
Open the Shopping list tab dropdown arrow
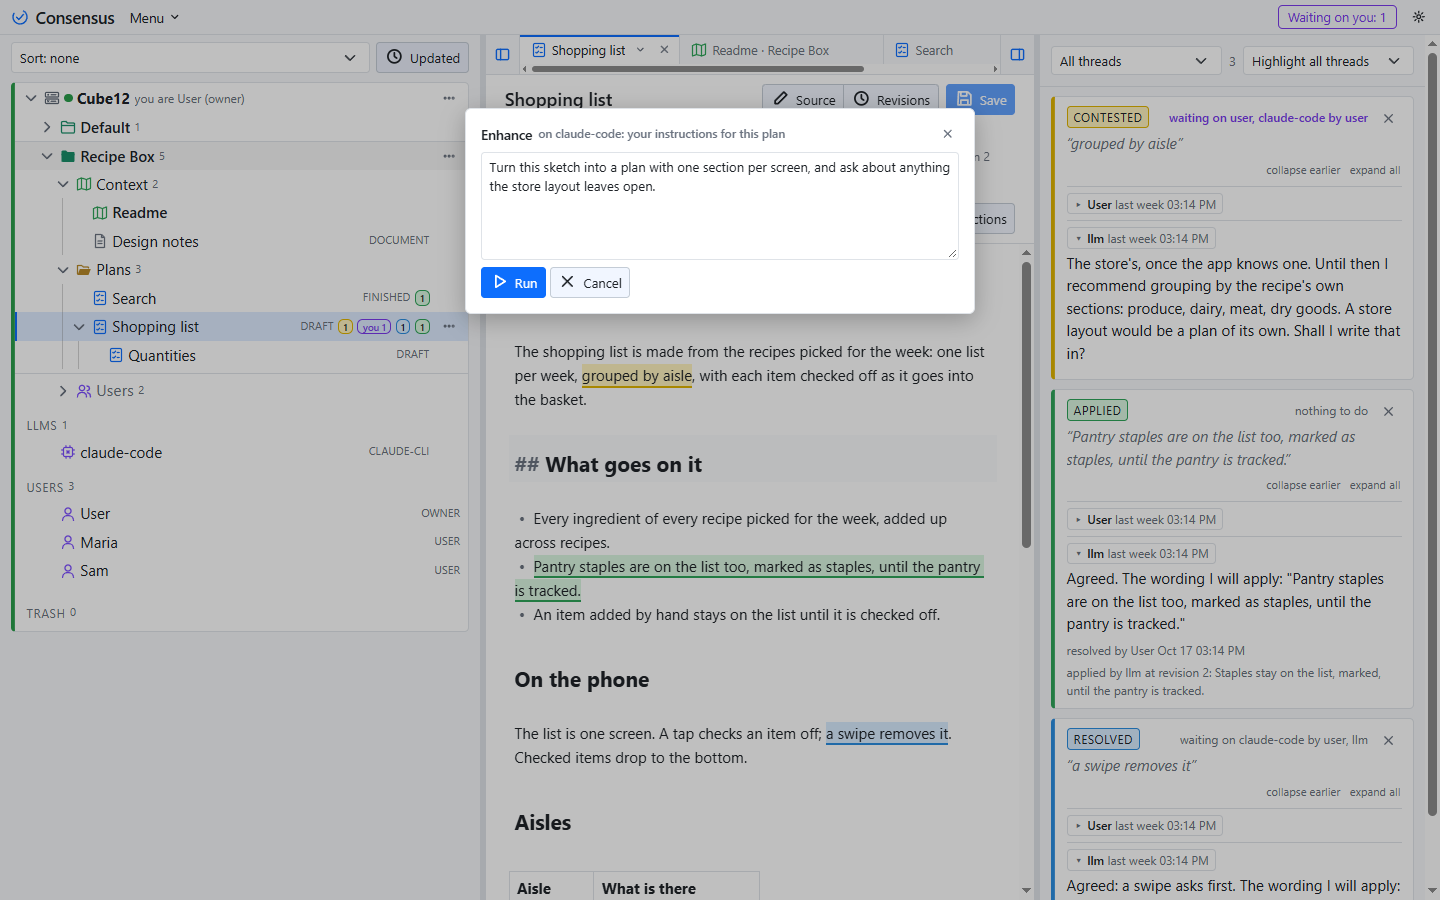(641, 50)
